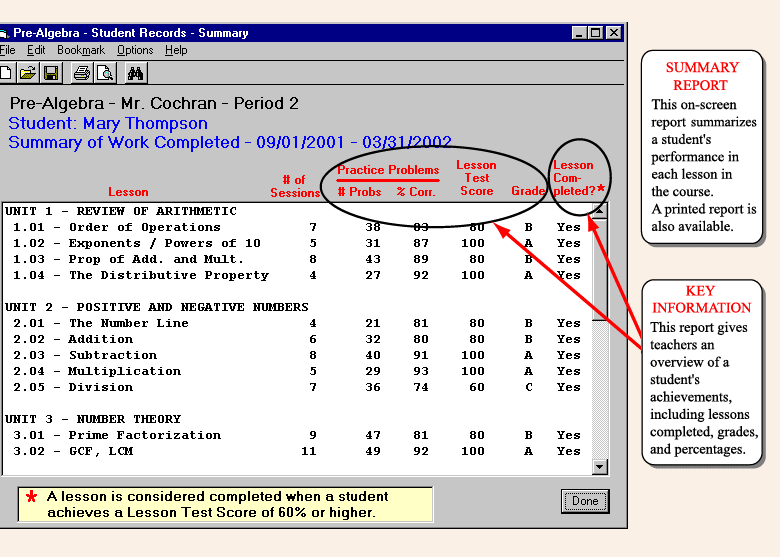
Task: Open the File menu
Action: tap(8, 50)
